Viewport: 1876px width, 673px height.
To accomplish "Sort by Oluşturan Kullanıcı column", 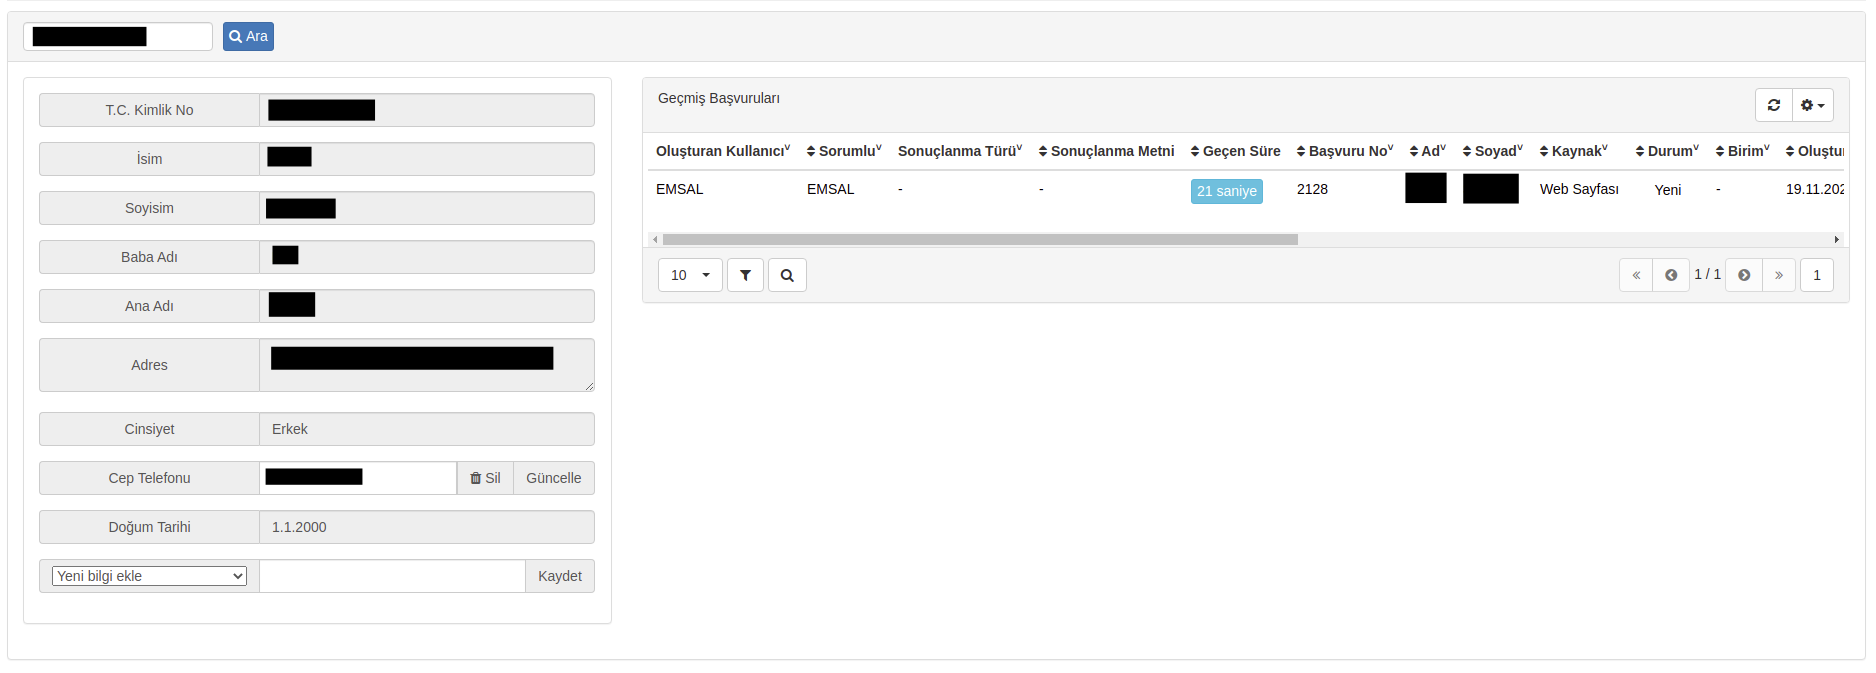I will pos(722,151).
